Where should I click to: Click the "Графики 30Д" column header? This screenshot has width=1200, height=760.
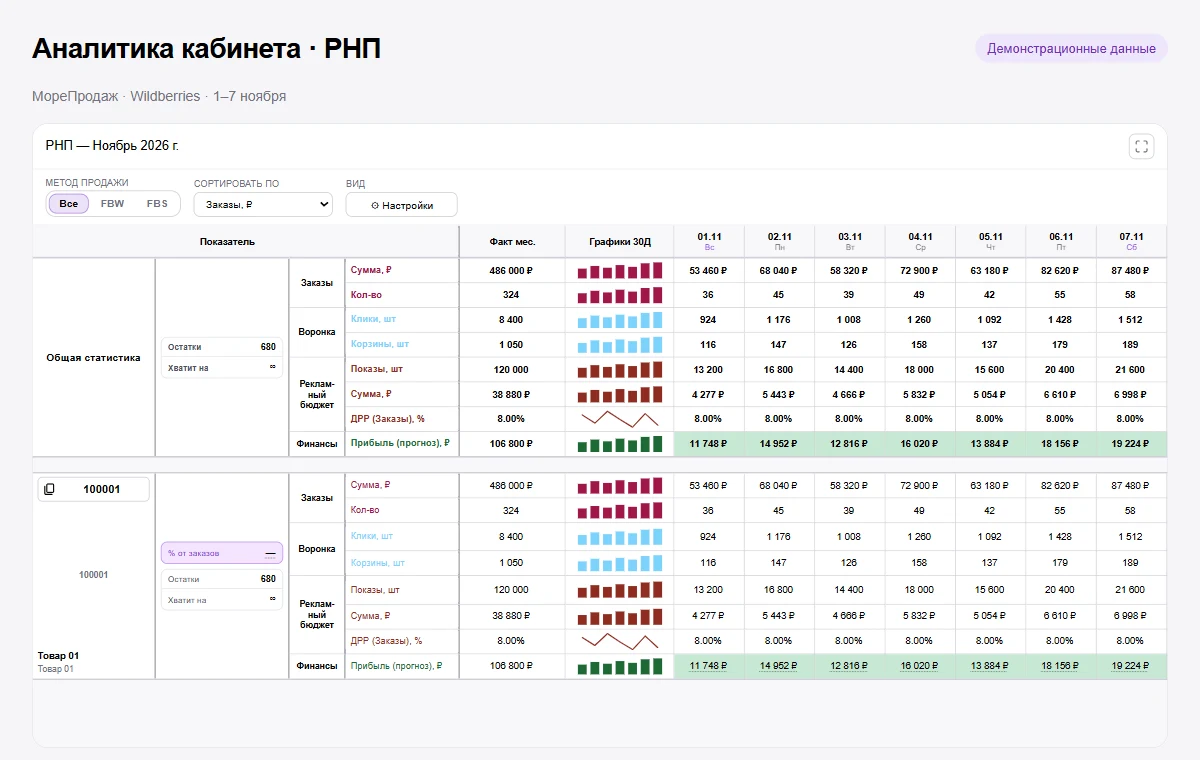pos(620,242)
